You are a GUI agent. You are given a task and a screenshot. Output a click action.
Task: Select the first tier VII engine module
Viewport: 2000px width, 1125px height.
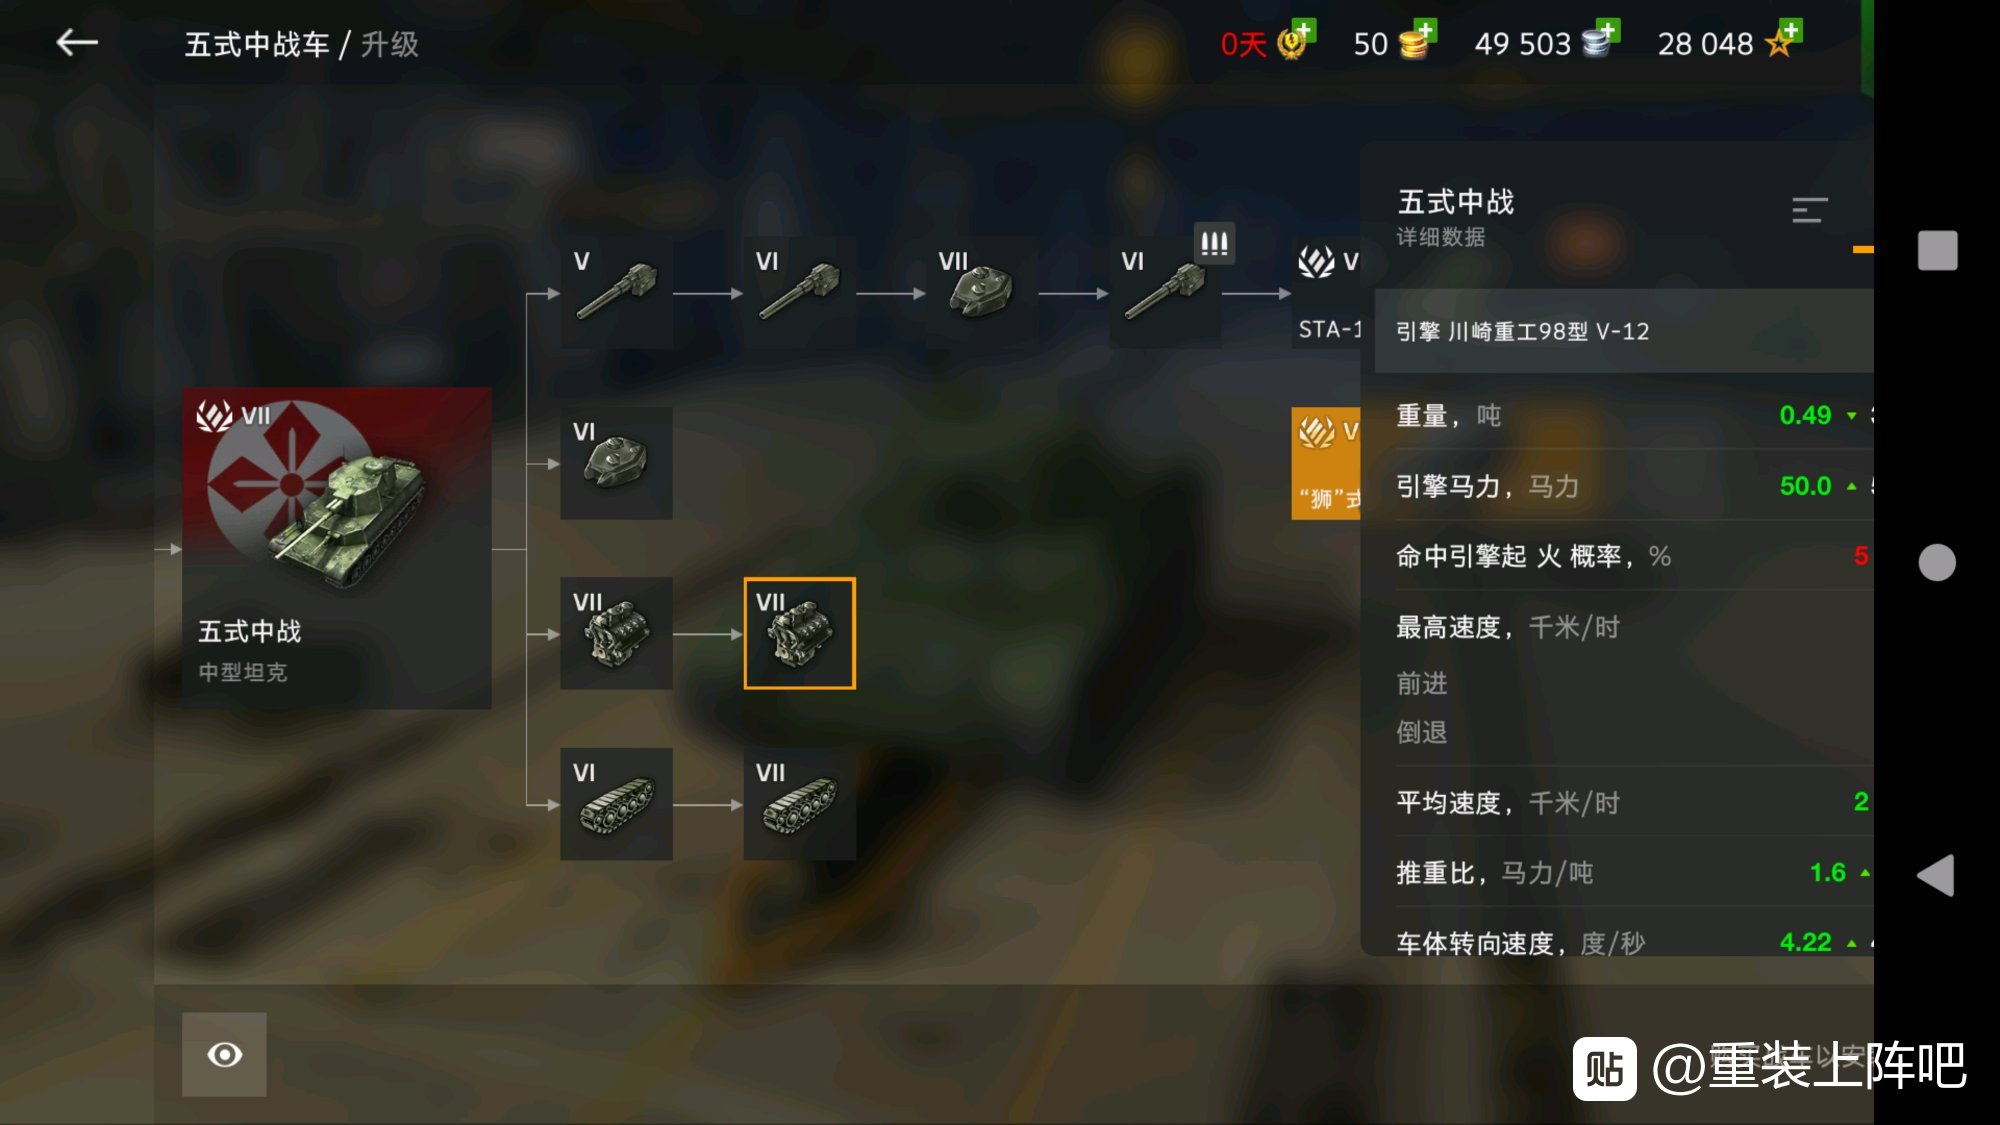coord(616,633)
